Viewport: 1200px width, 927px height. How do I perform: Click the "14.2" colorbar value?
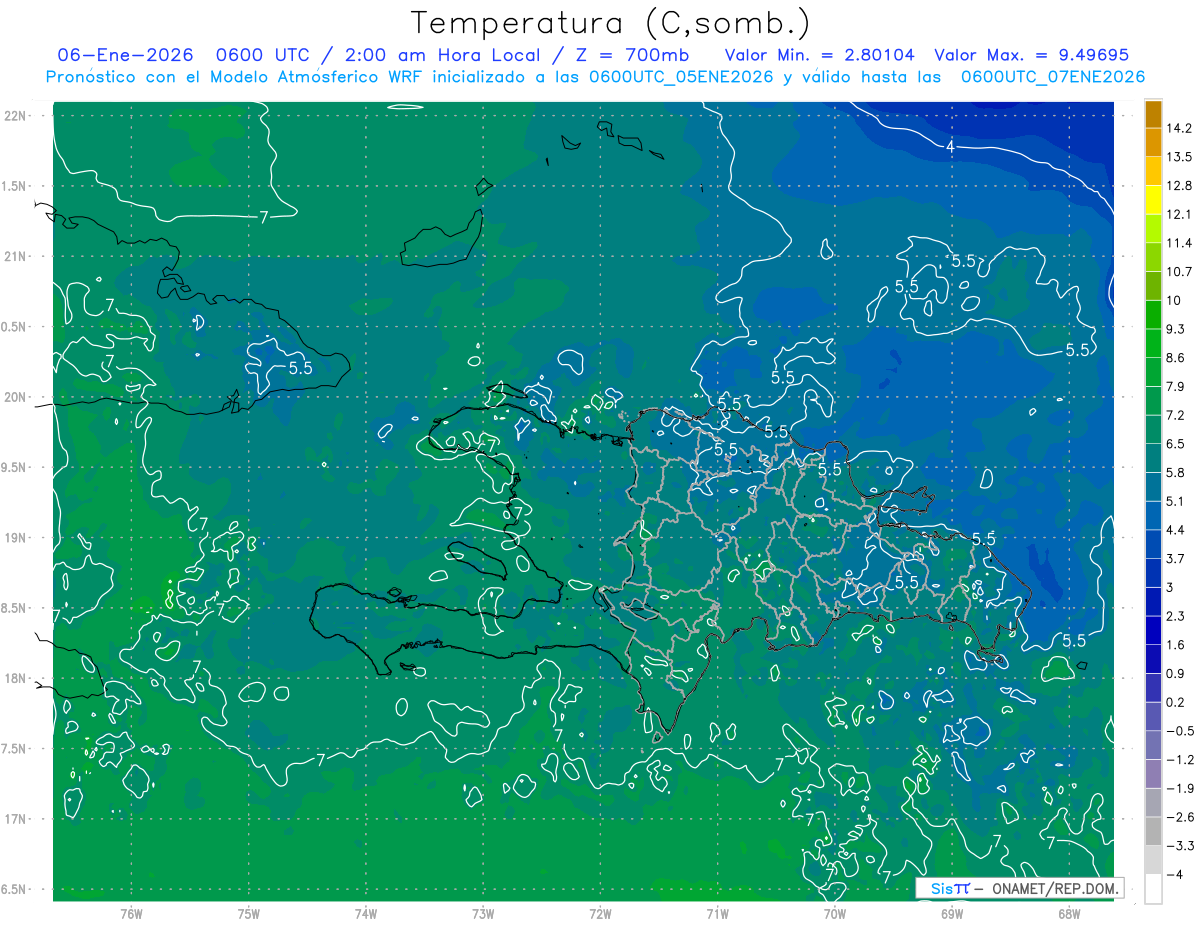(x=1179, y=128)
